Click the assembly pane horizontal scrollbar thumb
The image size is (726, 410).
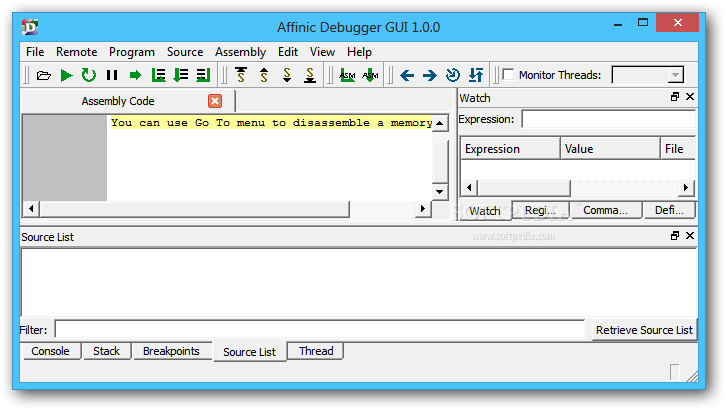[x=194, y=209]
